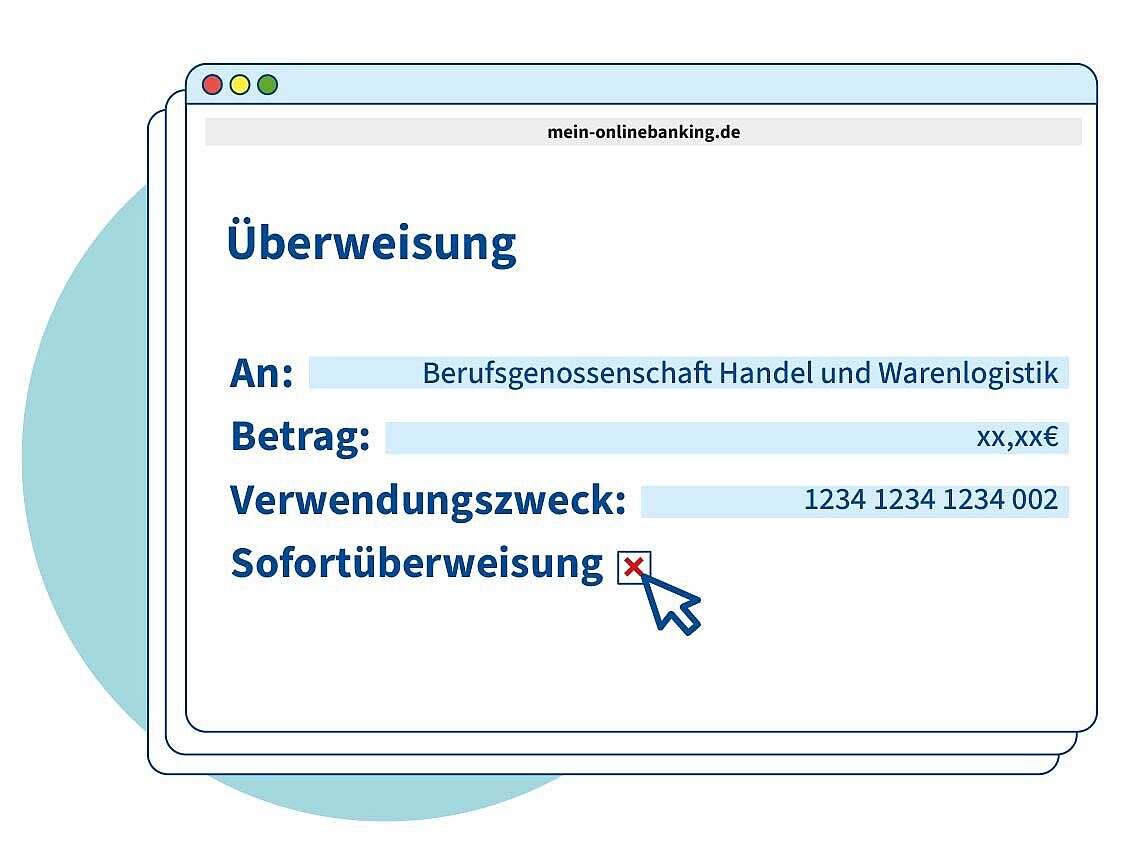
Task: Click the xx,xx€ amount text
Action: click(x=1016, y=438)
